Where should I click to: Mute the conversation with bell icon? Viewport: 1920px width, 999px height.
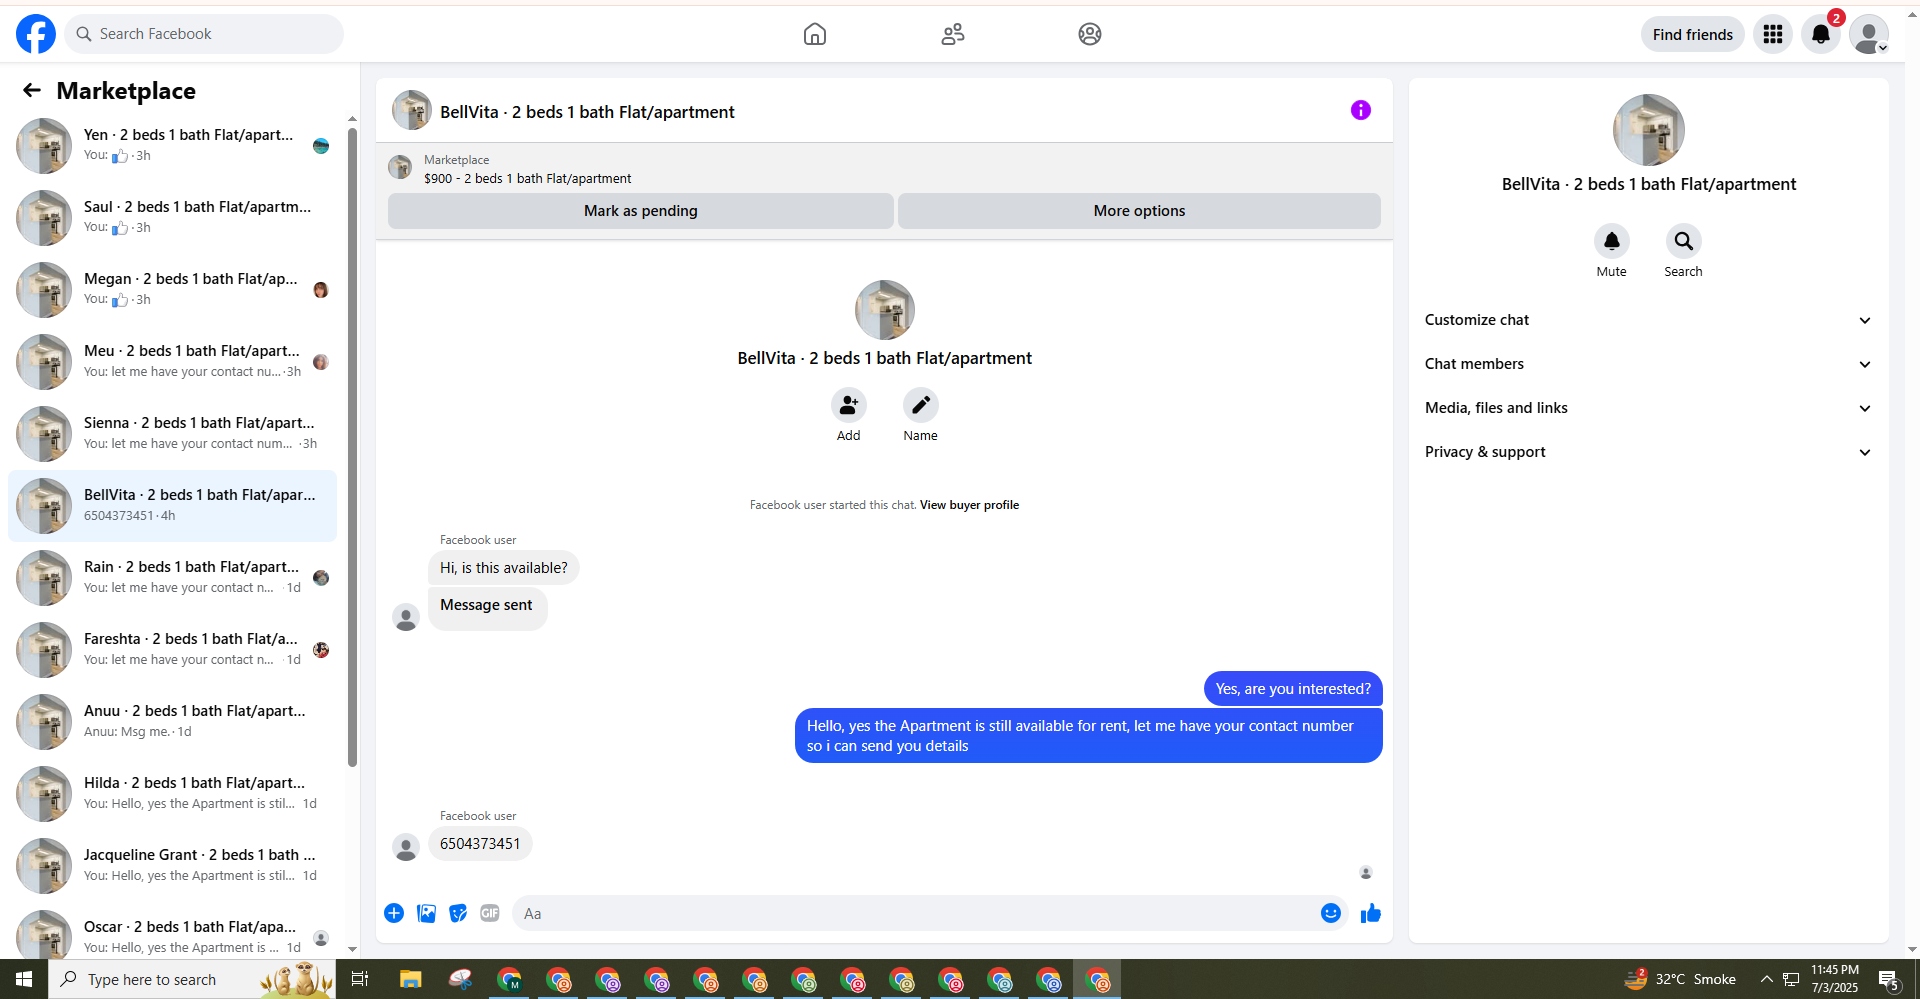1612,241
